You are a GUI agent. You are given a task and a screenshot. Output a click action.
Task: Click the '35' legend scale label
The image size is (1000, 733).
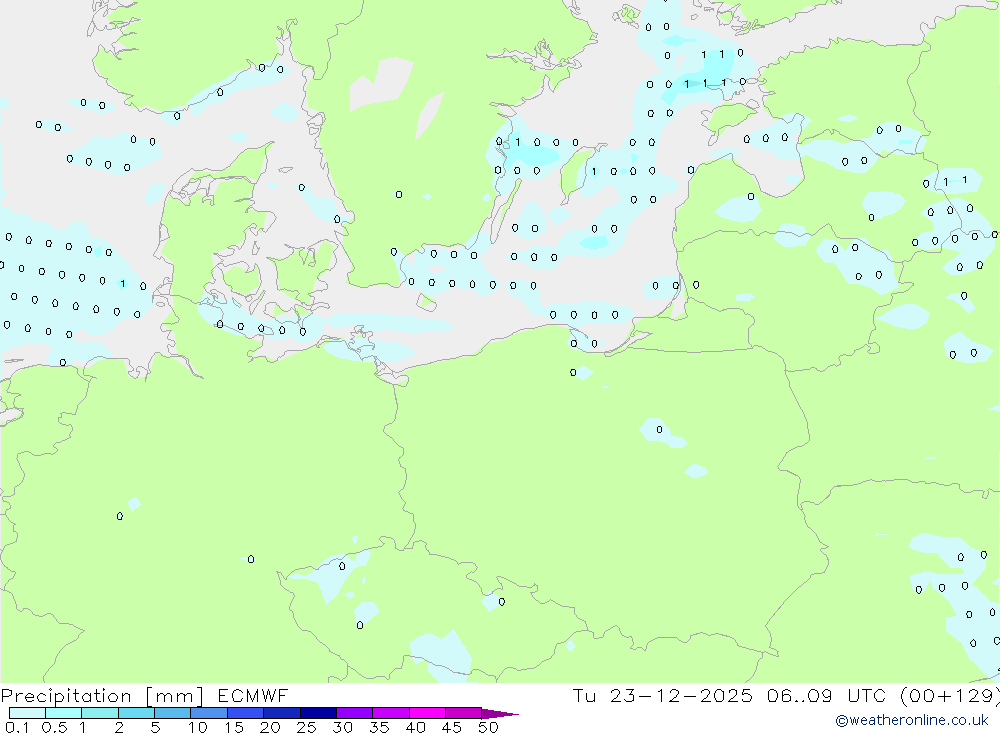pyautogui.click(x=379, y=727)
